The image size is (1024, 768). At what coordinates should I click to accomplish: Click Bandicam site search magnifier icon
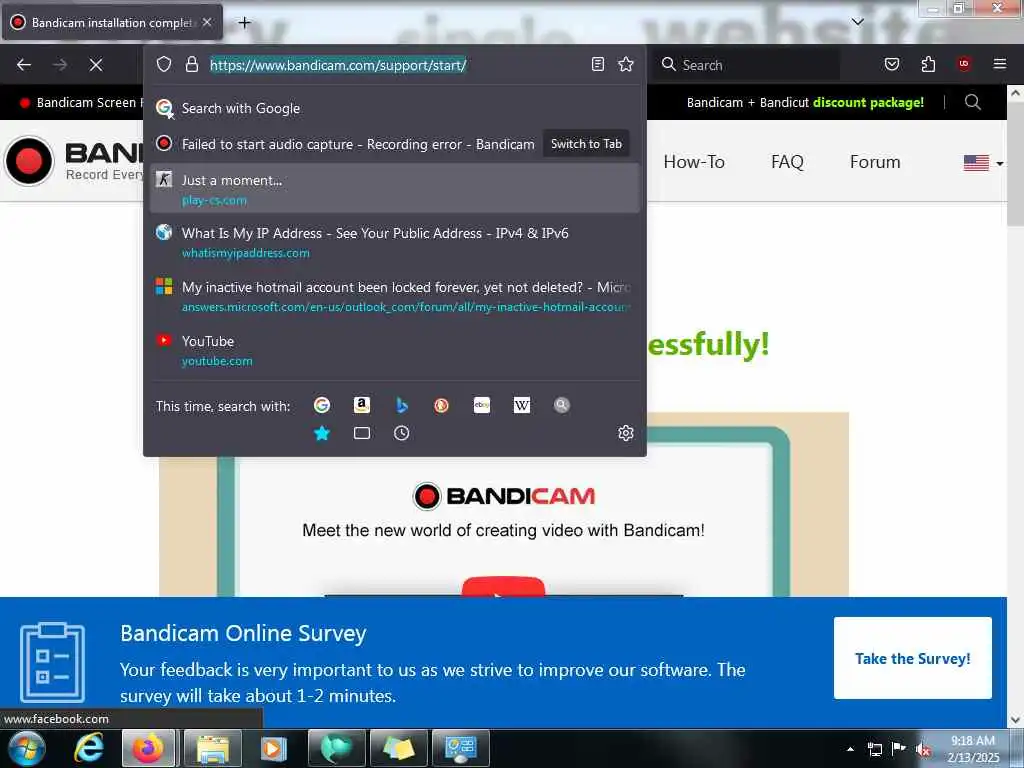973,103
